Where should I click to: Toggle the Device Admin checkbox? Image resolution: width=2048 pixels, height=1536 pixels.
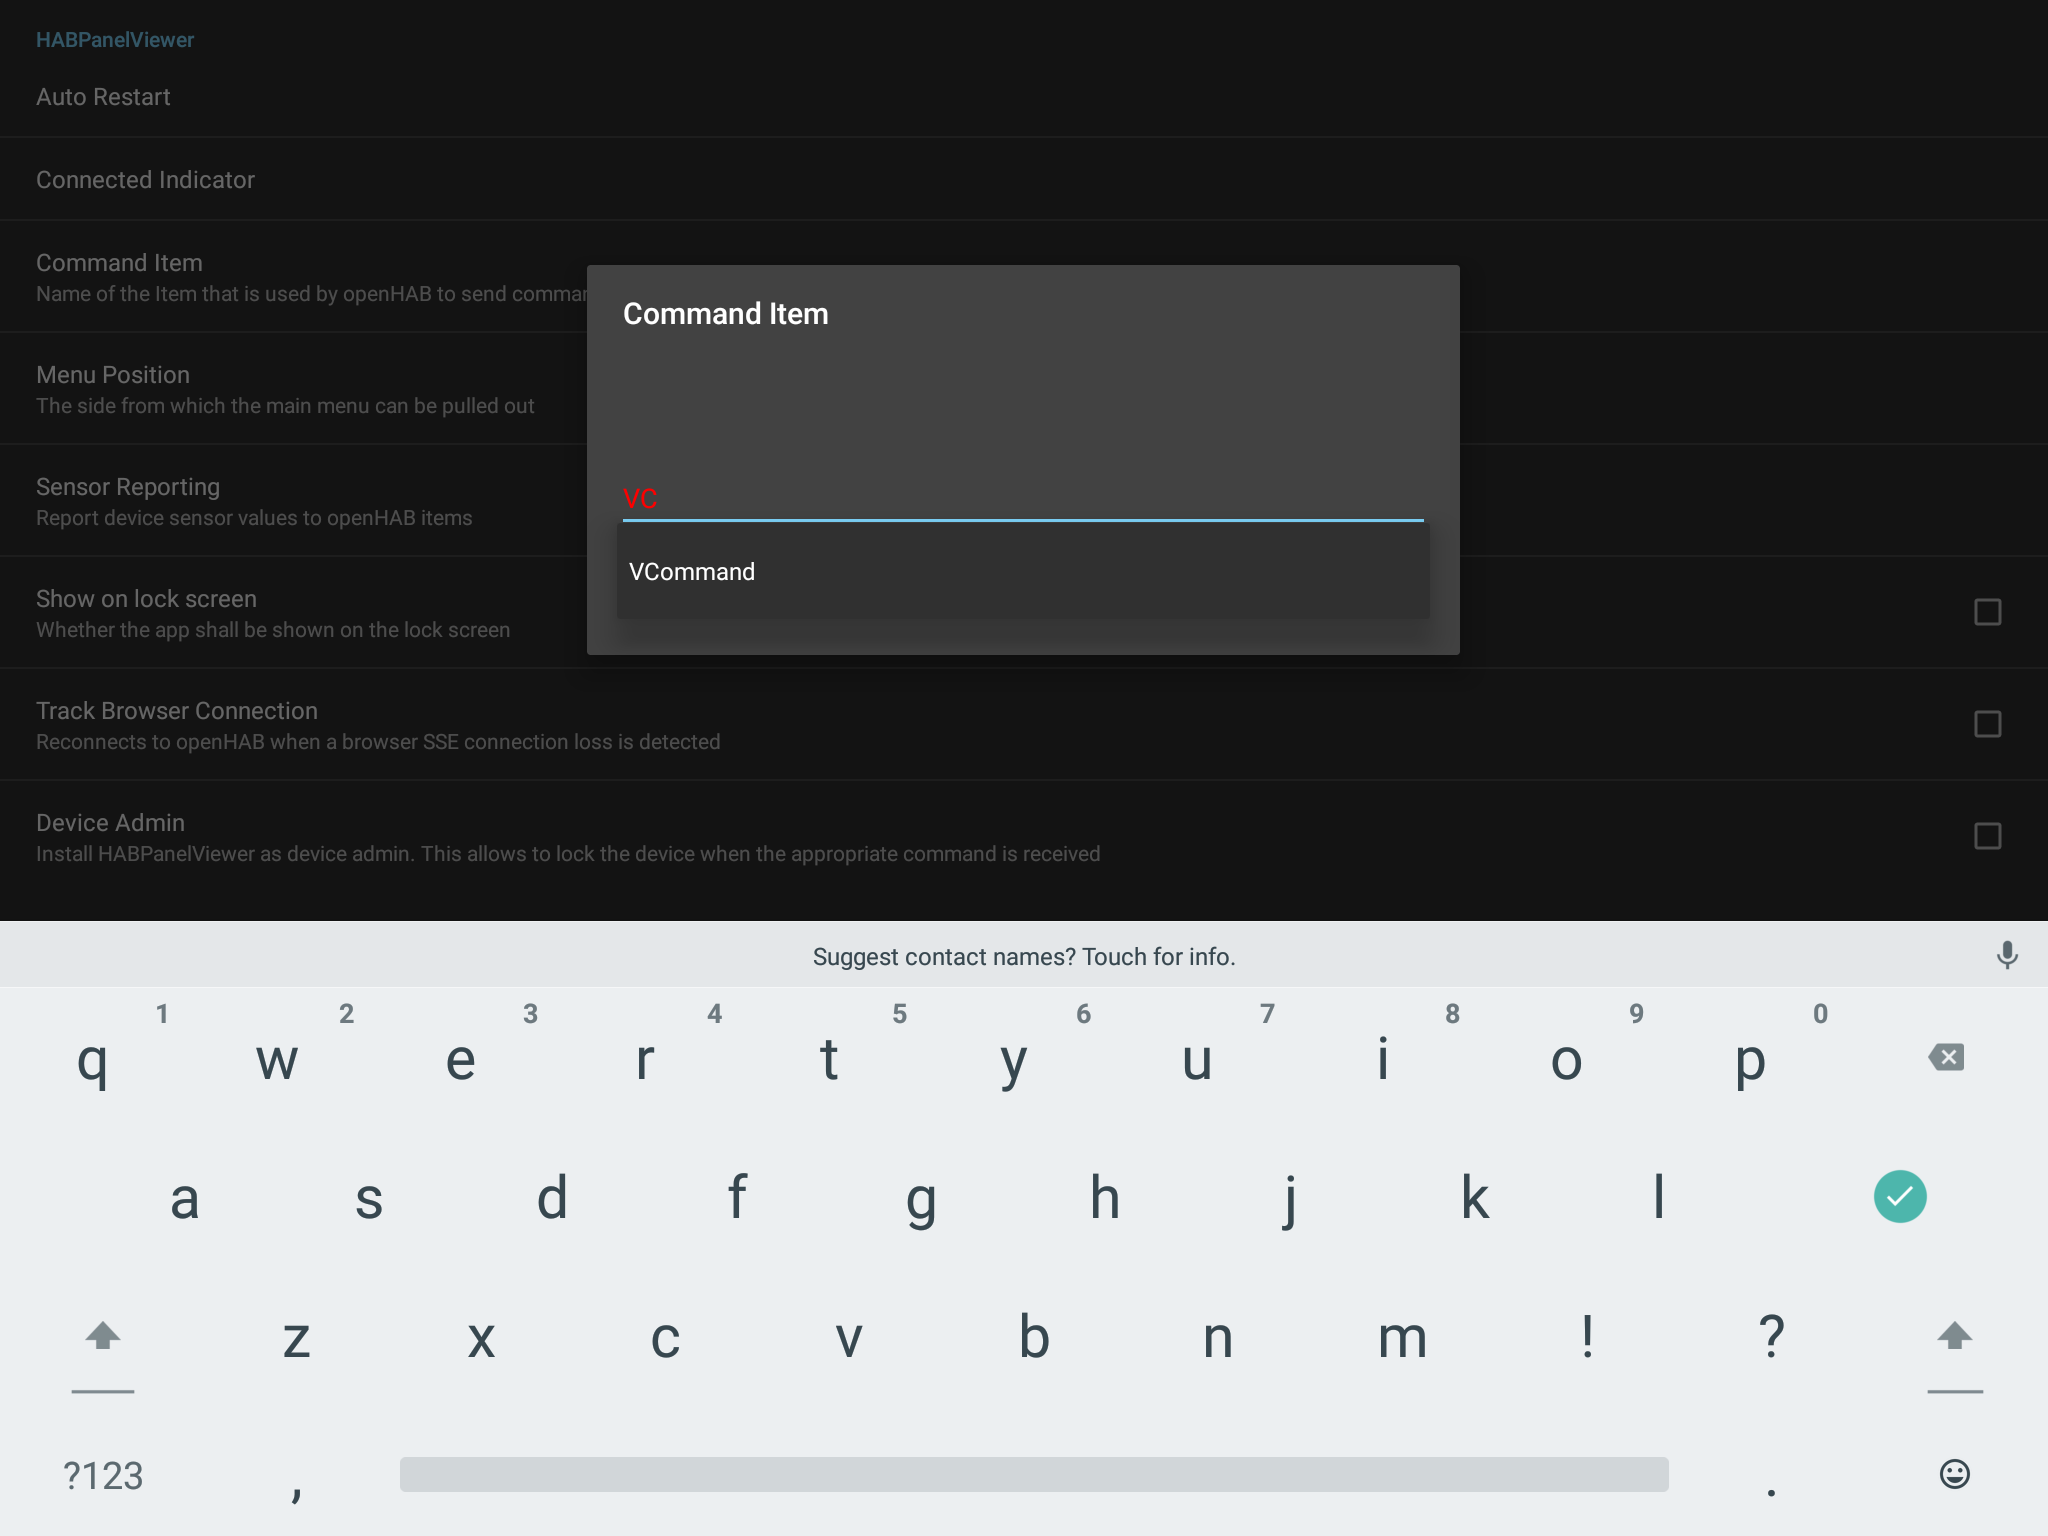pos(1987,836)
